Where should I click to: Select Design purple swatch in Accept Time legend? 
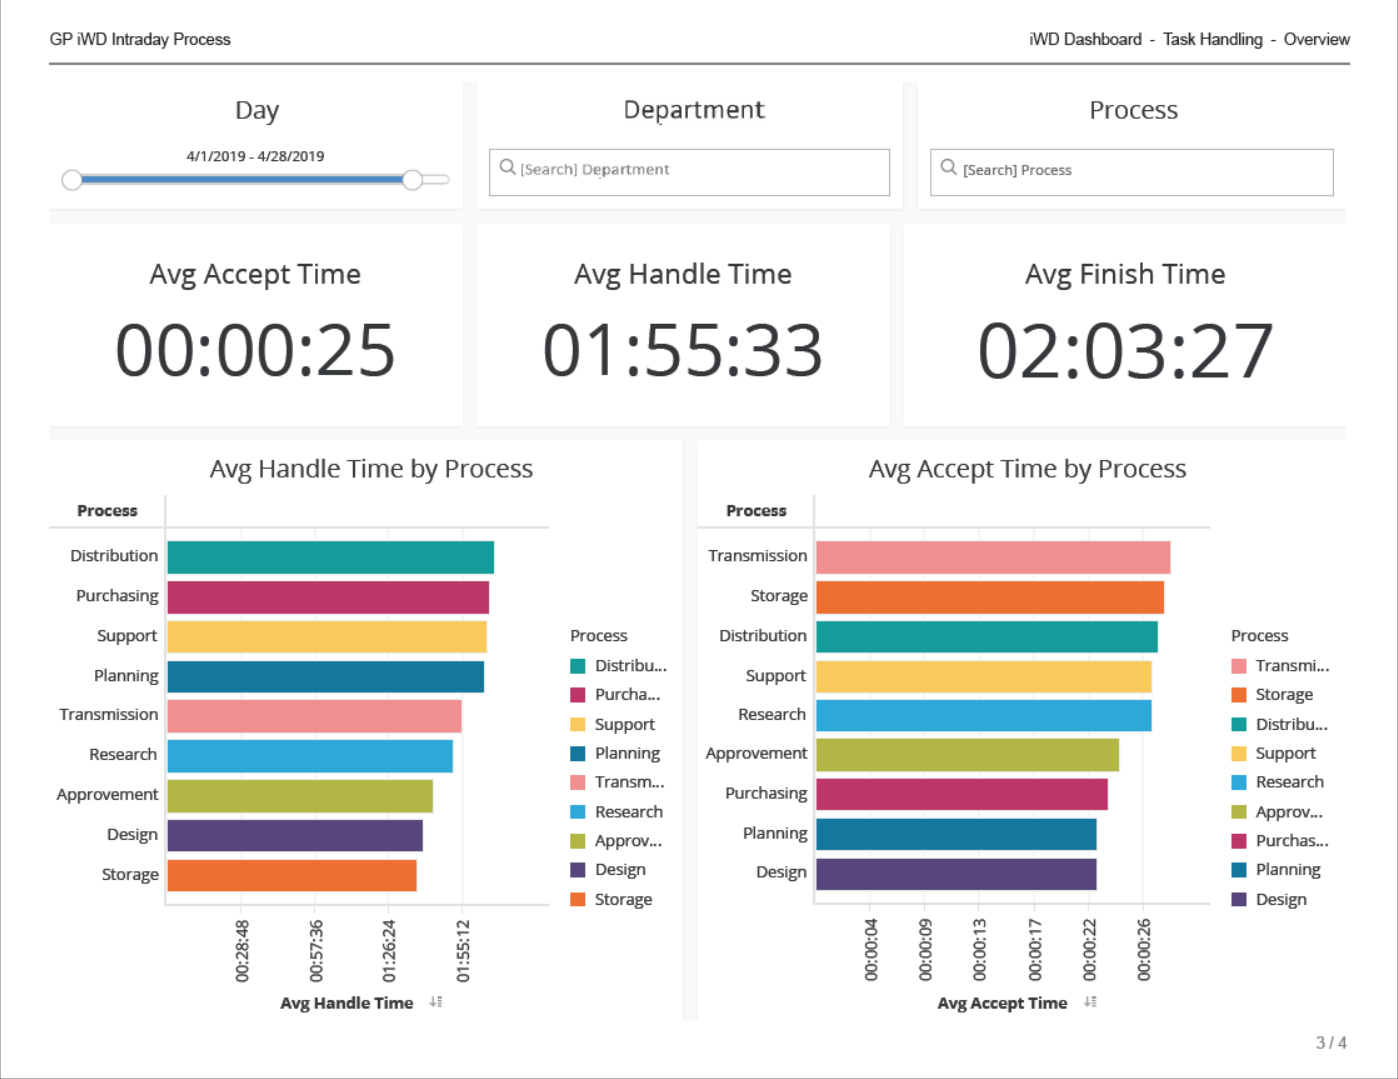1239,899
